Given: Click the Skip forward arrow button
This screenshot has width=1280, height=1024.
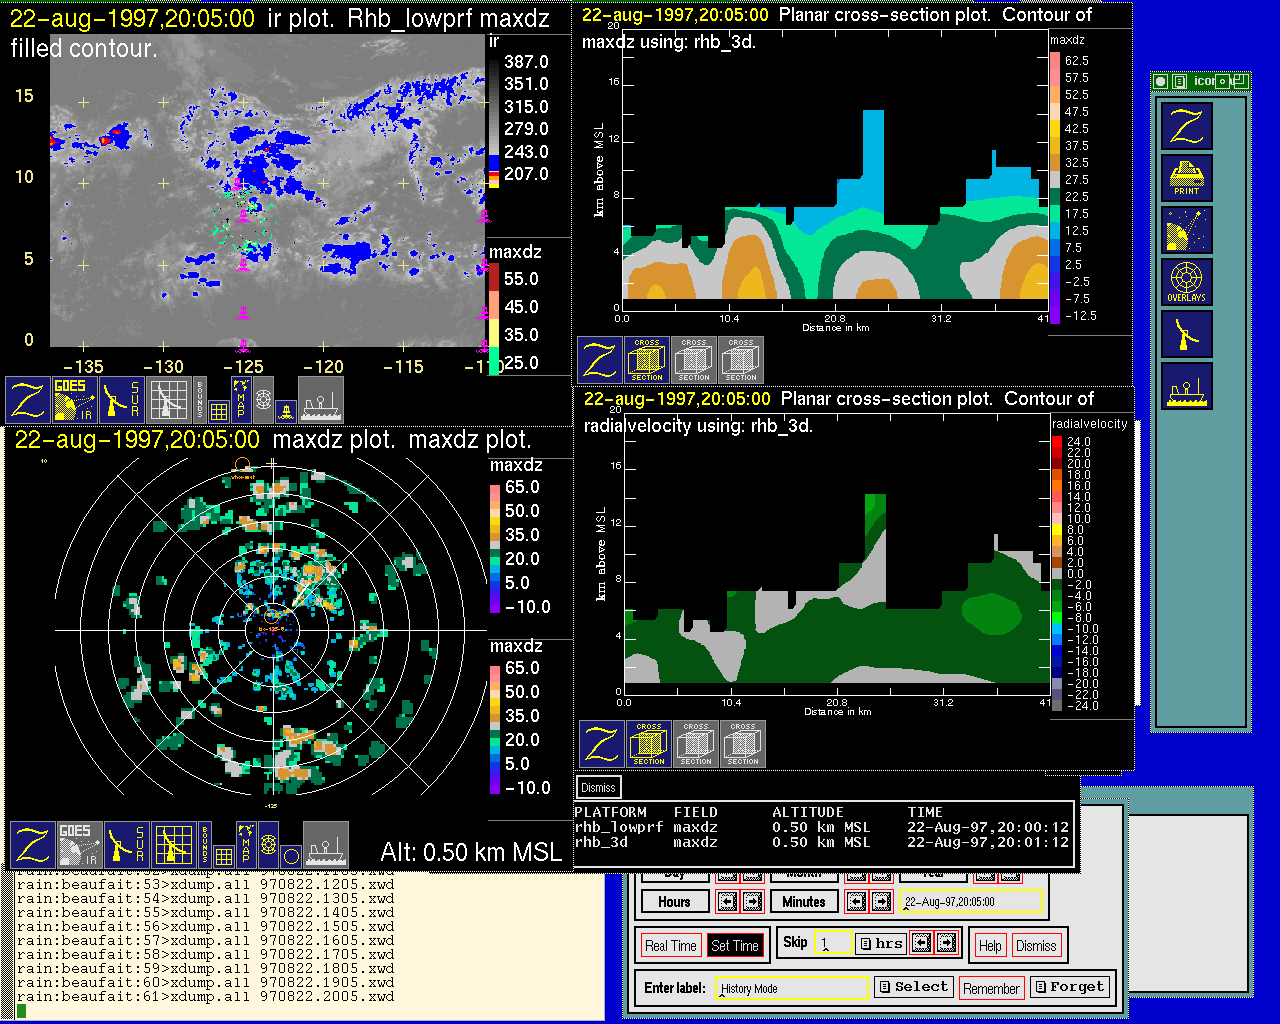Looking at the screenshot, I should pyautogui.click(x=946, y=943).
